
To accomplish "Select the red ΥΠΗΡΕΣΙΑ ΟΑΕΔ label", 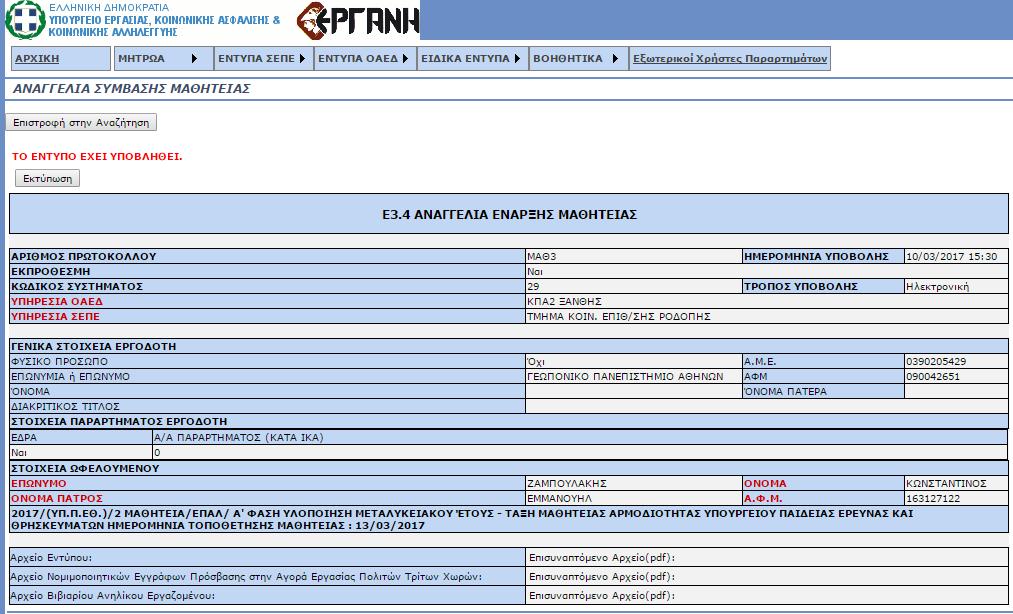I will (x=57, y=301).
